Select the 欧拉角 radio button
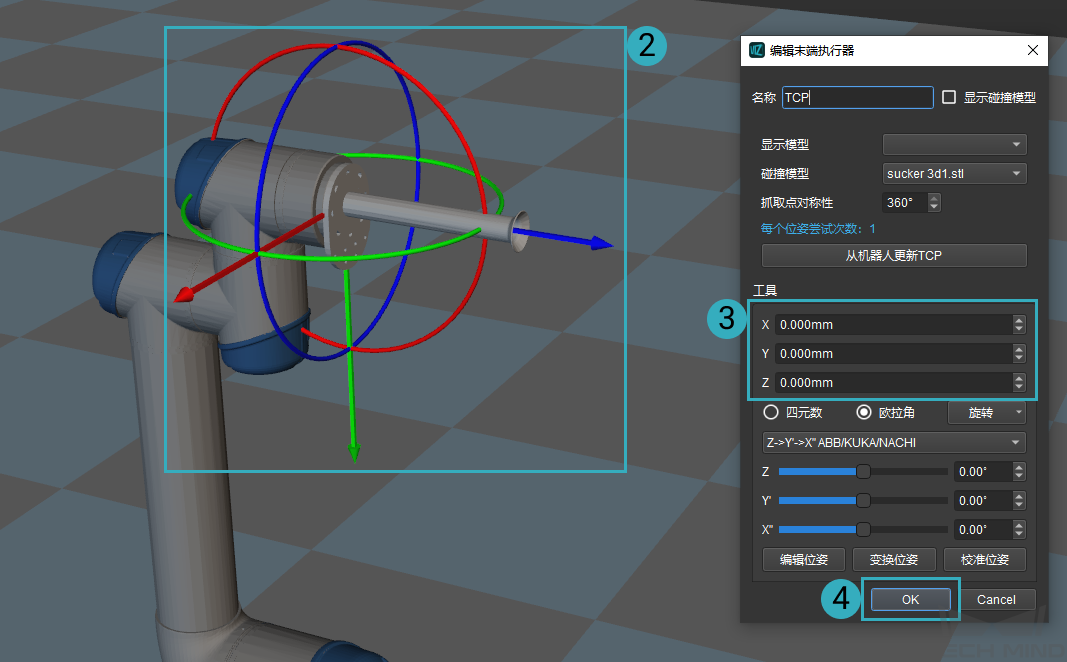This screenshot has width=1067, height=662. pos(864,412)
